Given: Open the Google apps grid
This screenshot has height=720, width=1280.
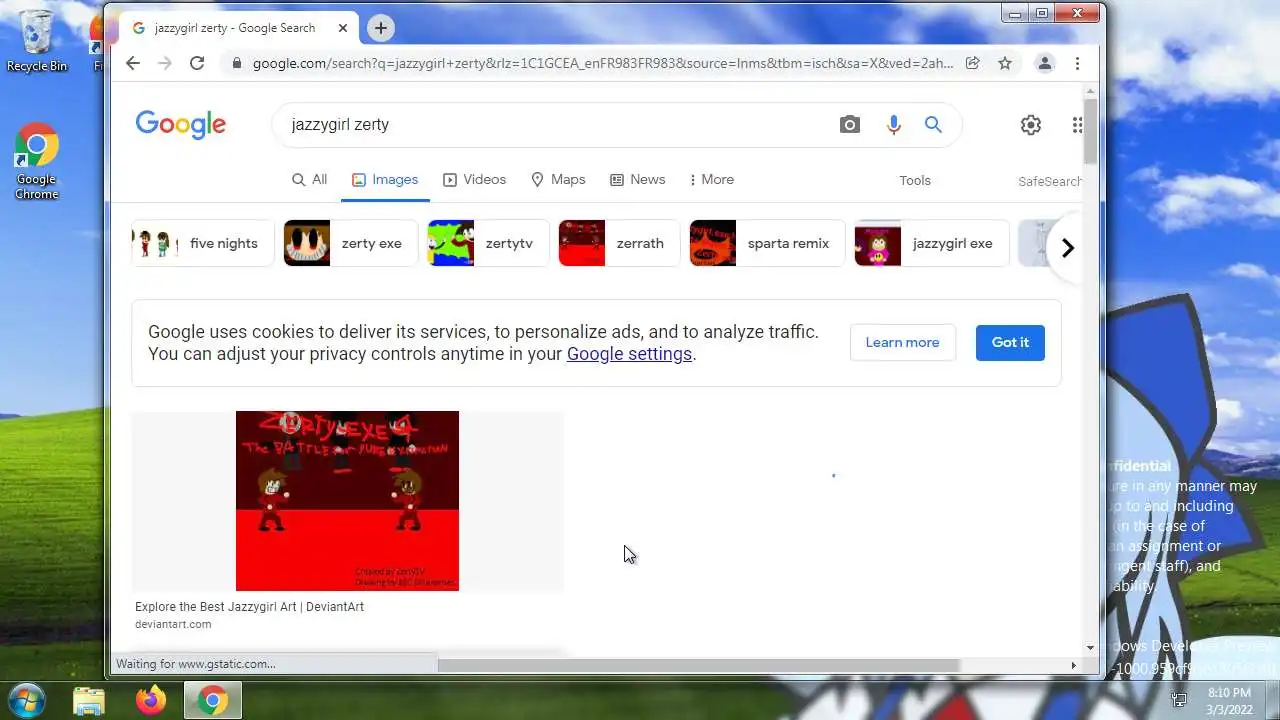Looking at the screenshot, I should pos(1077,125).
